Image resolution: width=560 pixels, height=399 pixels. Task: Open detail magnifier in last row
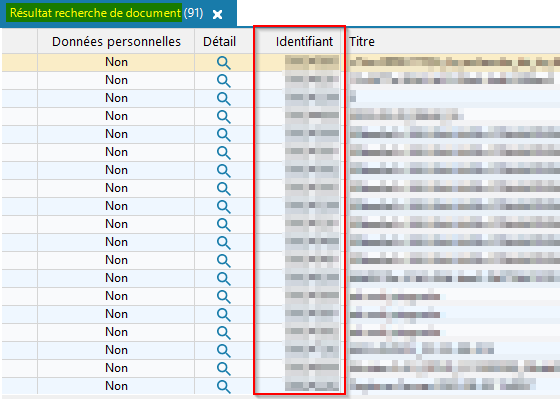point(224,386)
